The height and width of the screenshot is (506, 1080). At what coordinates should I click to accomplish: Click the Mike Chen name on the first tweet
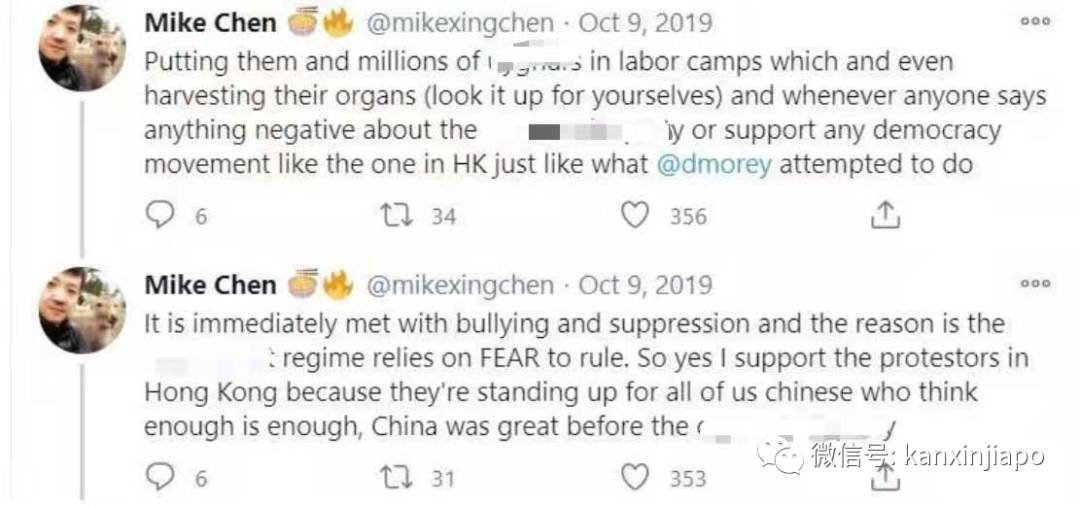click(210, 23)
